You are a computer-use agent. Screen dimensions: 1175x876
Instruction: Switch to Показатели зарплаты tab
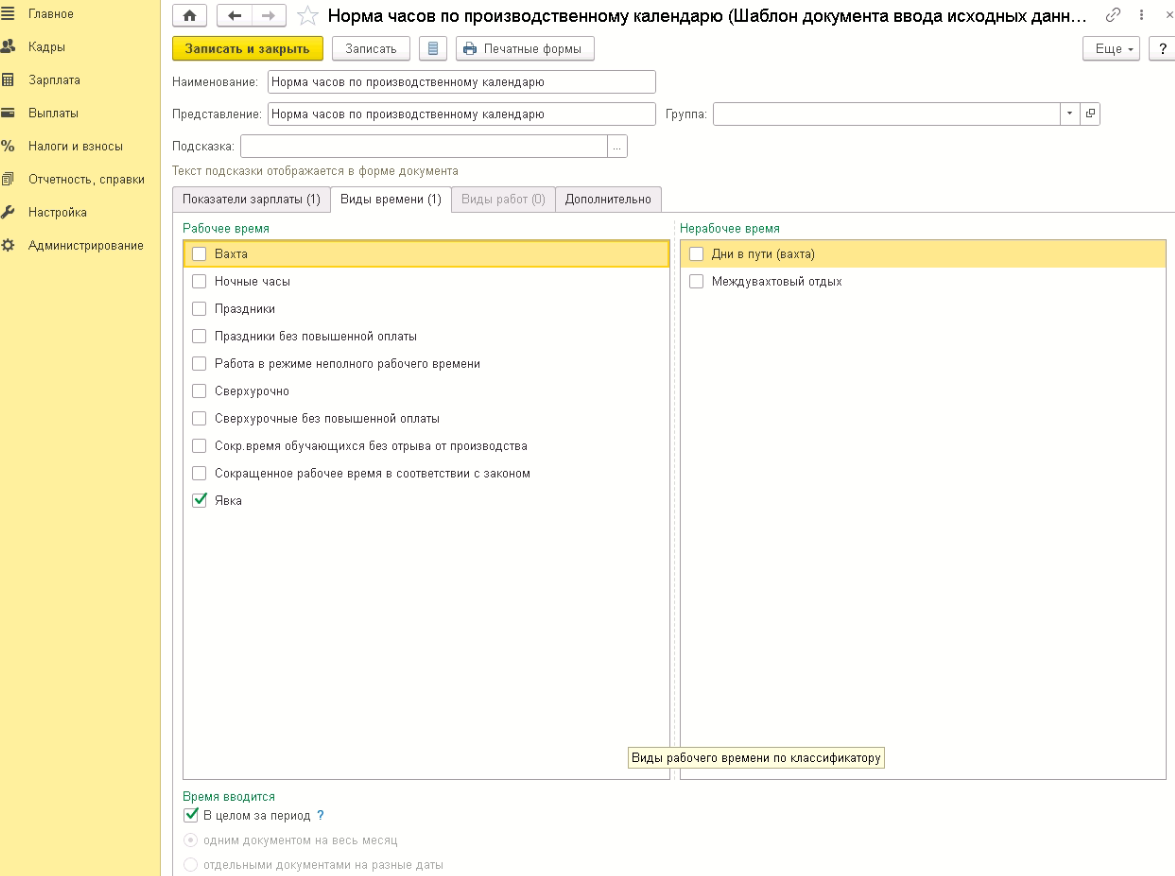coord(251,199)
